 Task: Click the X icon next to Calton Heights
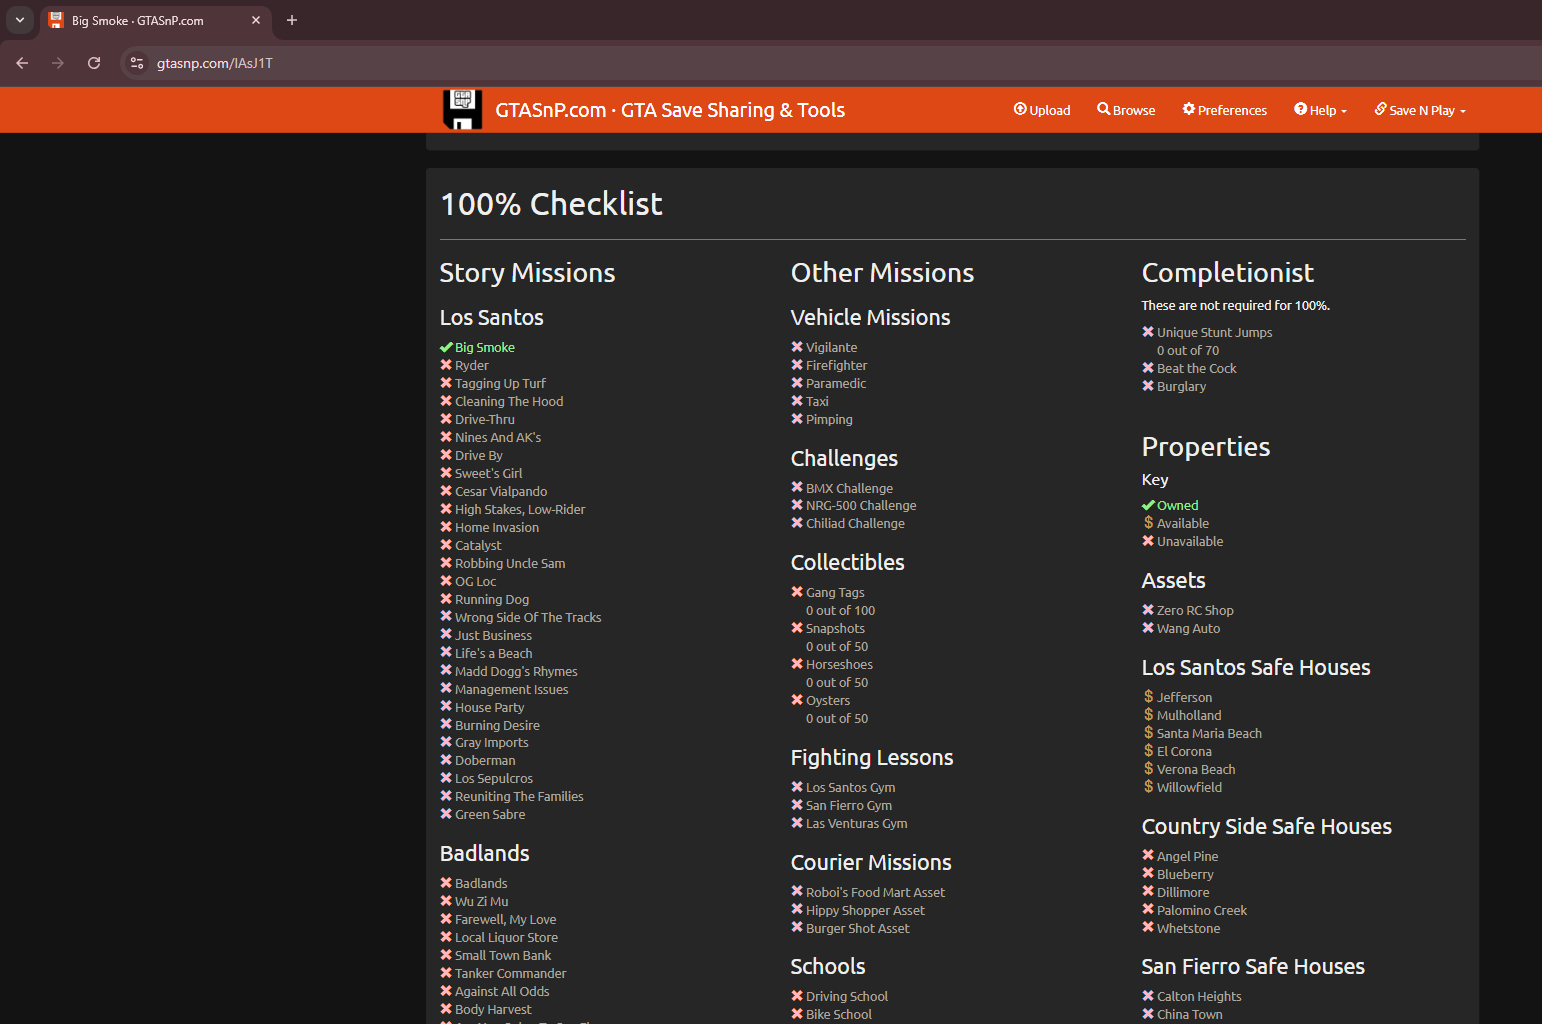click(1148, 996)
